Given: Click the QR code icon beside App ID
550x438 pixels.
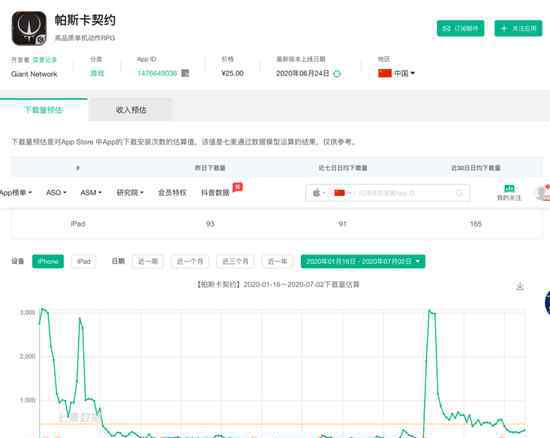Looking at the screenshot, I should coord(185,73).
